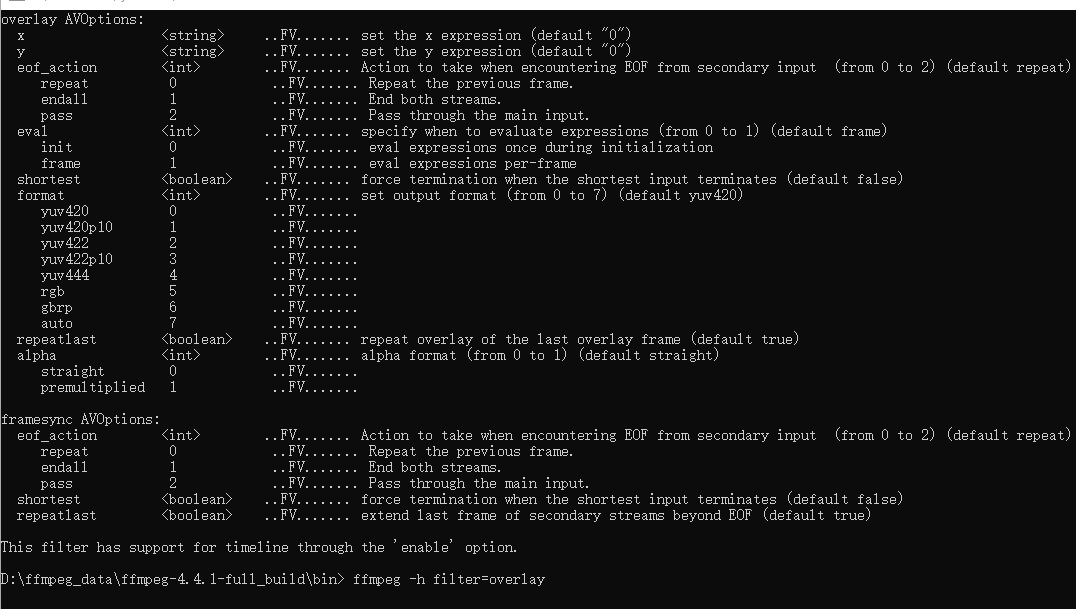Click the timeline support 'enable' option message
The height and width of the screenshot is (609, 1076).
coord(259,547)
